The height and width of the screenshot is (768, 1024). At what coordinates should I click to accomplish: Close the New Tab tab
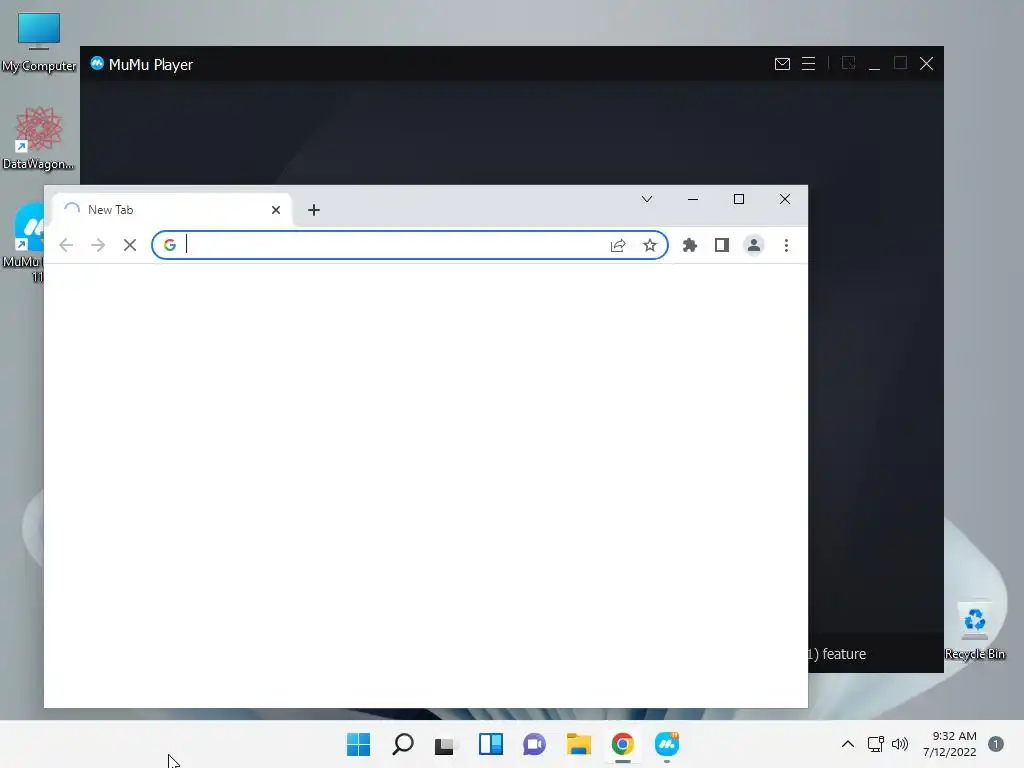pyautogui.click(x=276, y=210)
